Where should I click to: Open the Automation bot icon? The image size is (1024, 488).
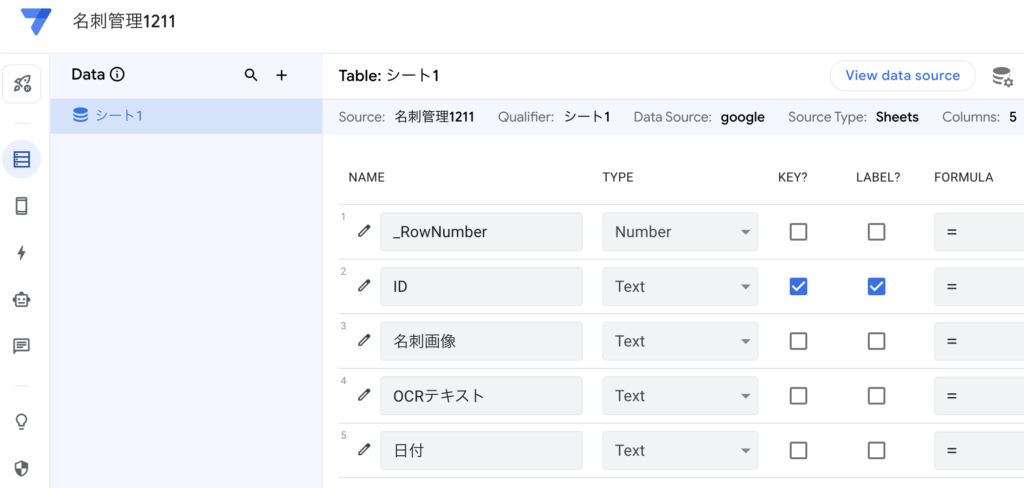22,299
